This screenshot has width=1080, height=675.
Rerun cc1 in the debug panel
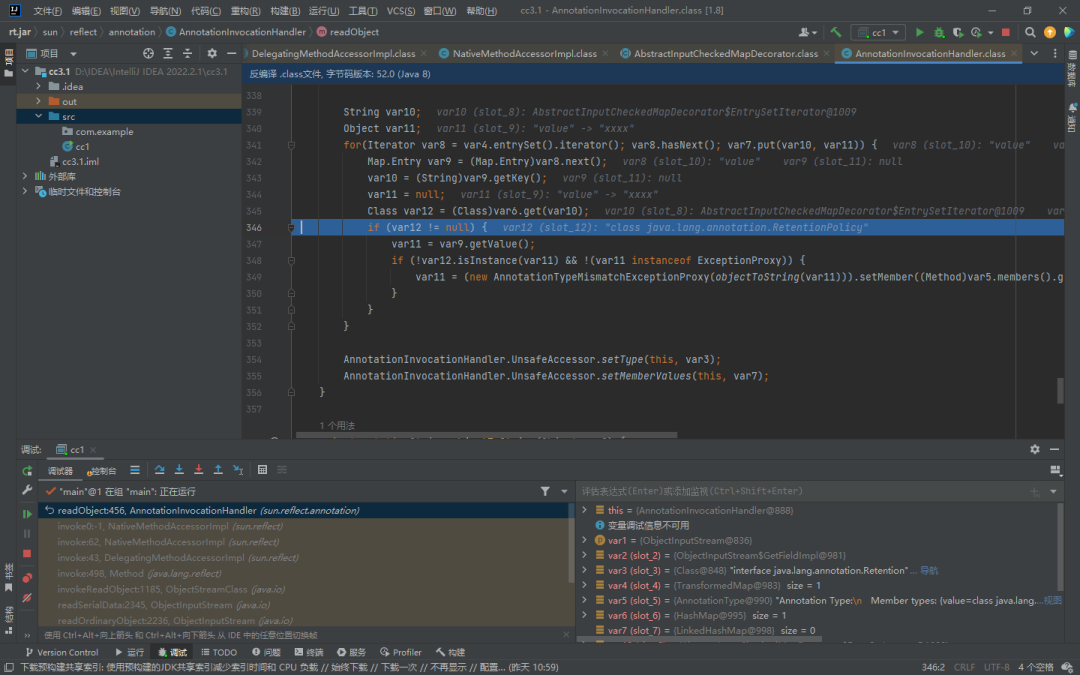(27, 470)
